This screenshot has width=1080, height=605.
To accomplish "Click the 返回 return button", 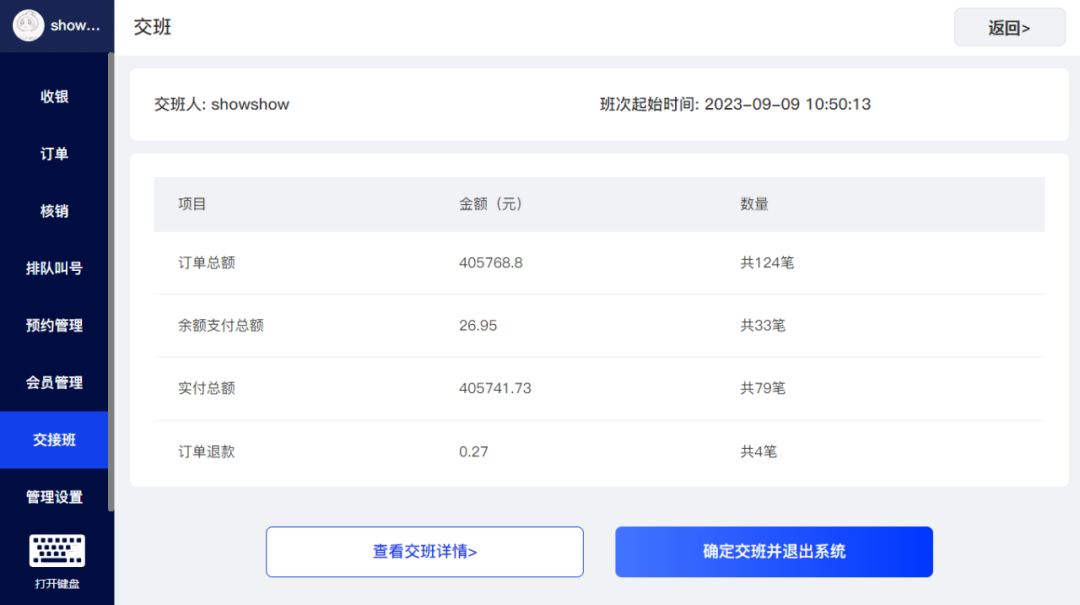I will (1009, 27).
